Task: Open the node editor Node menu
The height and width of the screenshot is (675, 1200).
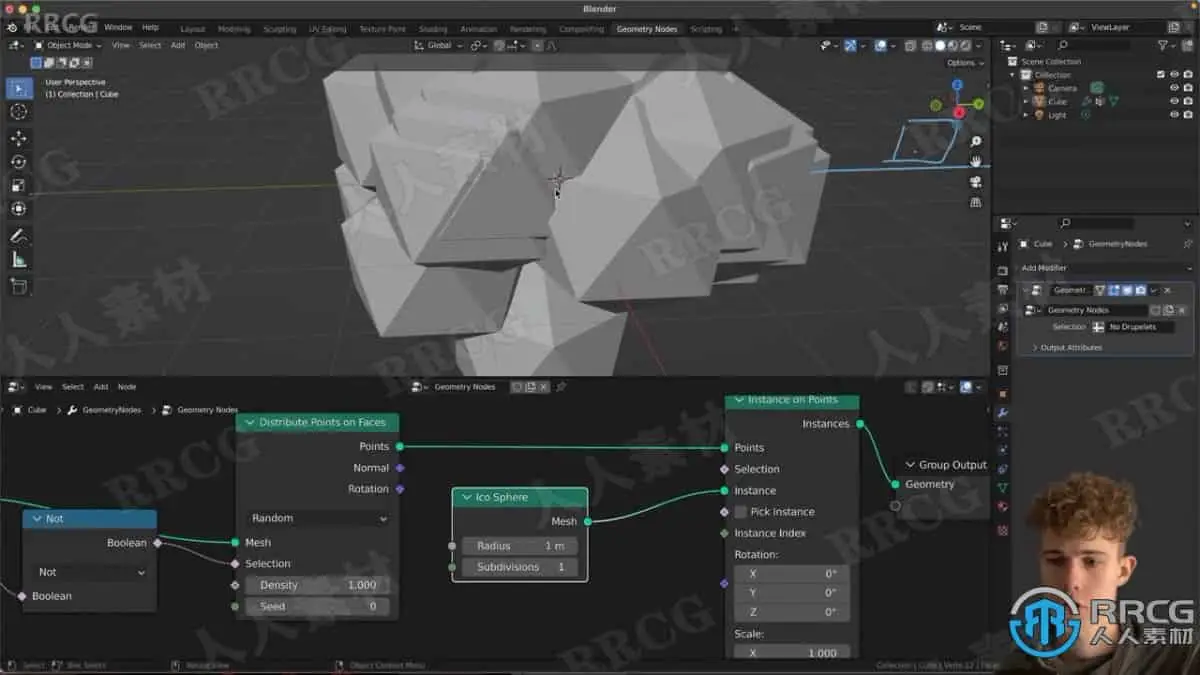Action: (x=127, y=387)
